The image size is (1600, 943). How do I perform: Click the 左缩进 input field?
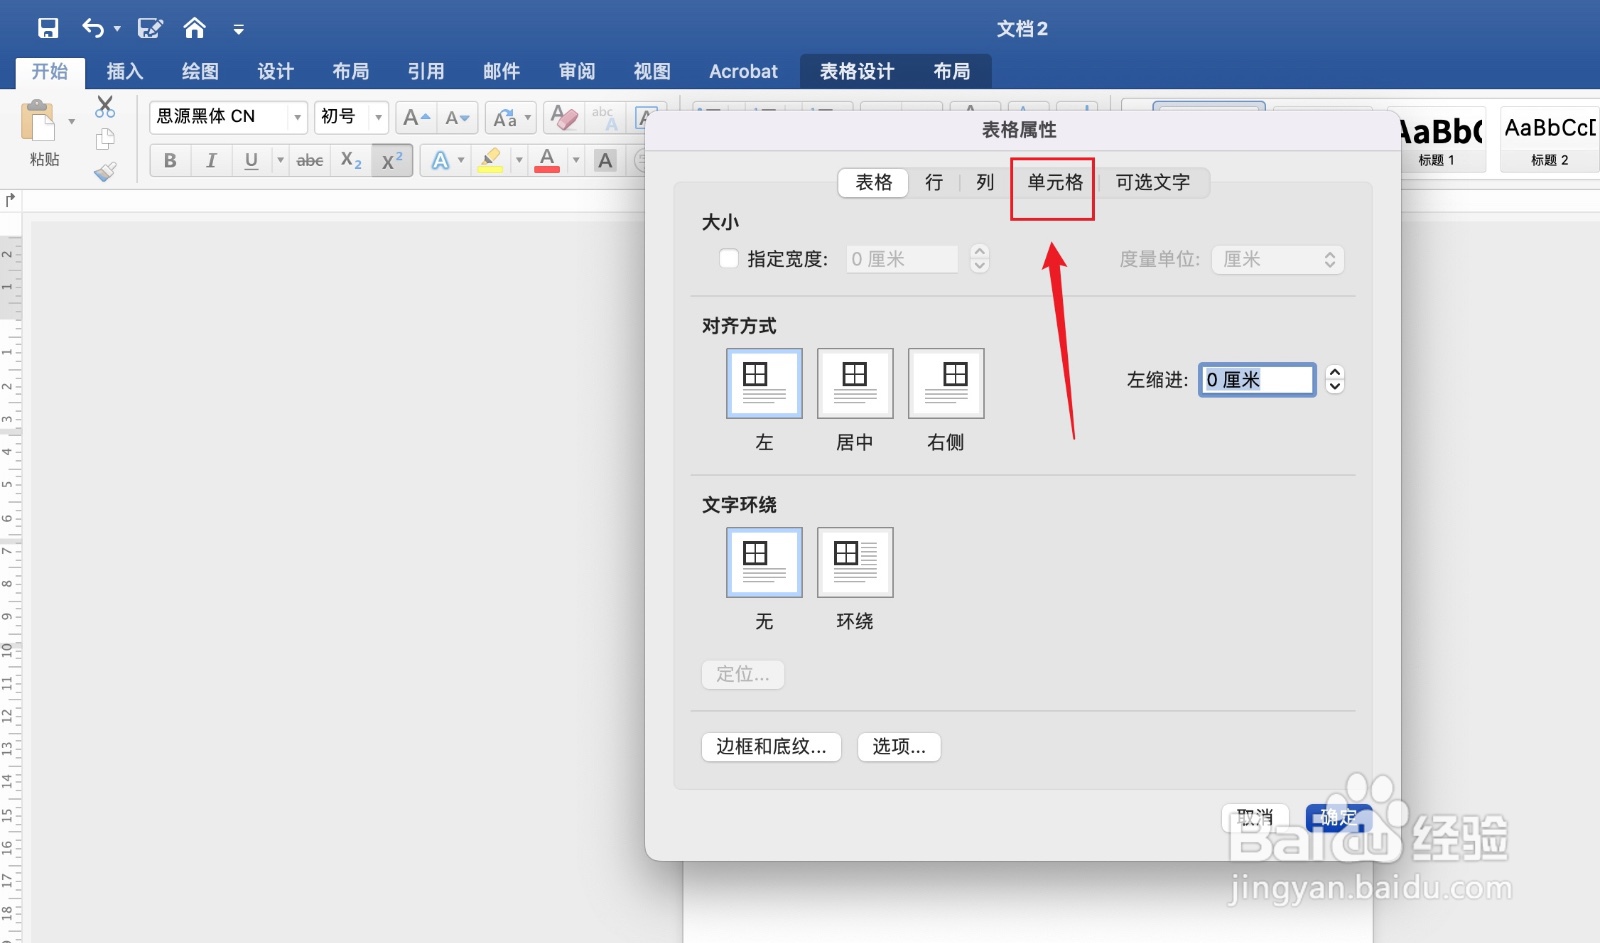(x=1257, y=380)
